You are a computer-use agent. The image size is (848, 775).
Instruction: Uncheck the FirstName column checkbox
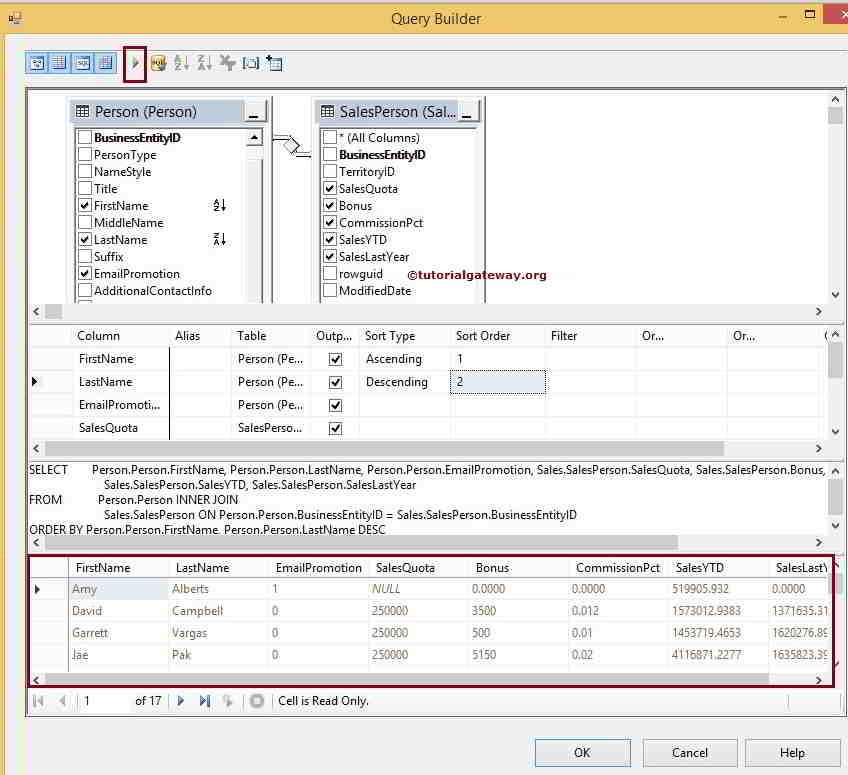(x=85, y=205)
